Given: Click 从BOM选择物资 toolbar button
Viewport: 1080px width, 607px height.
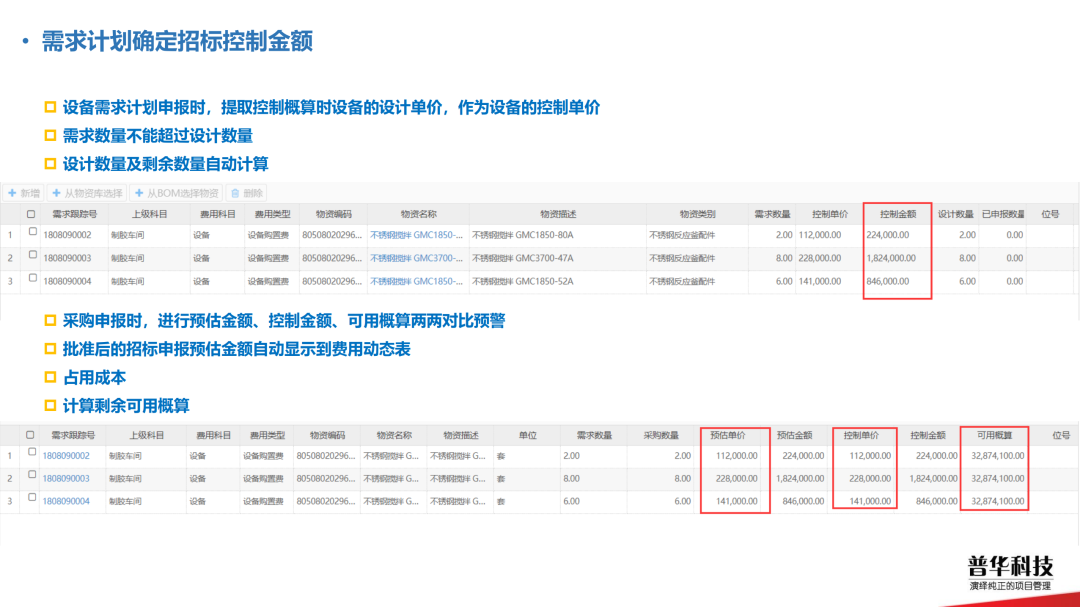Looking at the screenshot, I should 176,194.
